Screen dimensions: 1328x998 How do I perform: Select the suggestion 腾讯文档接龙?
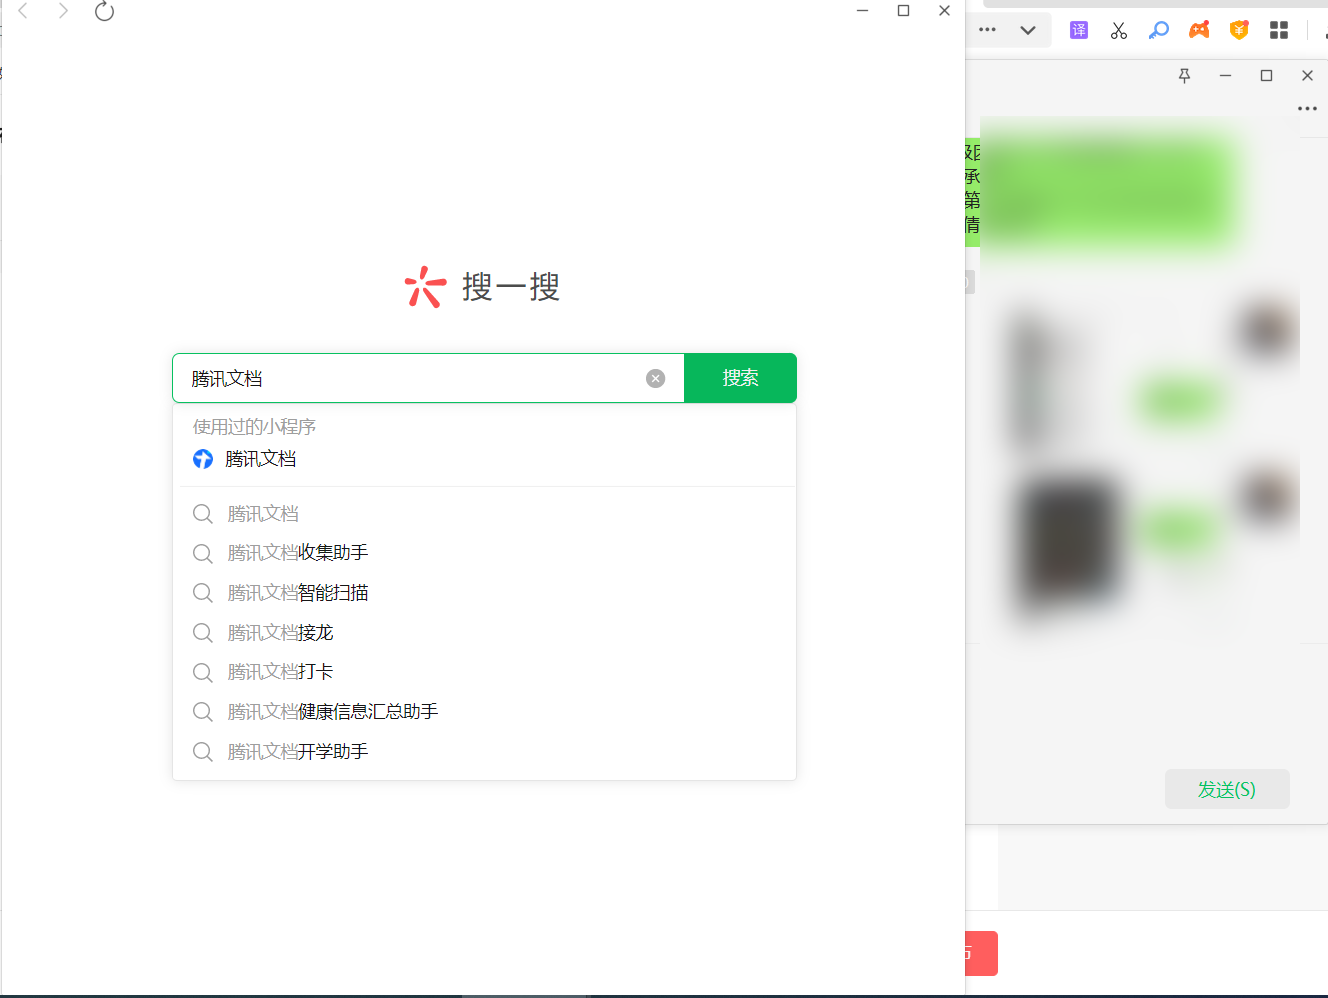pos(484,633)
